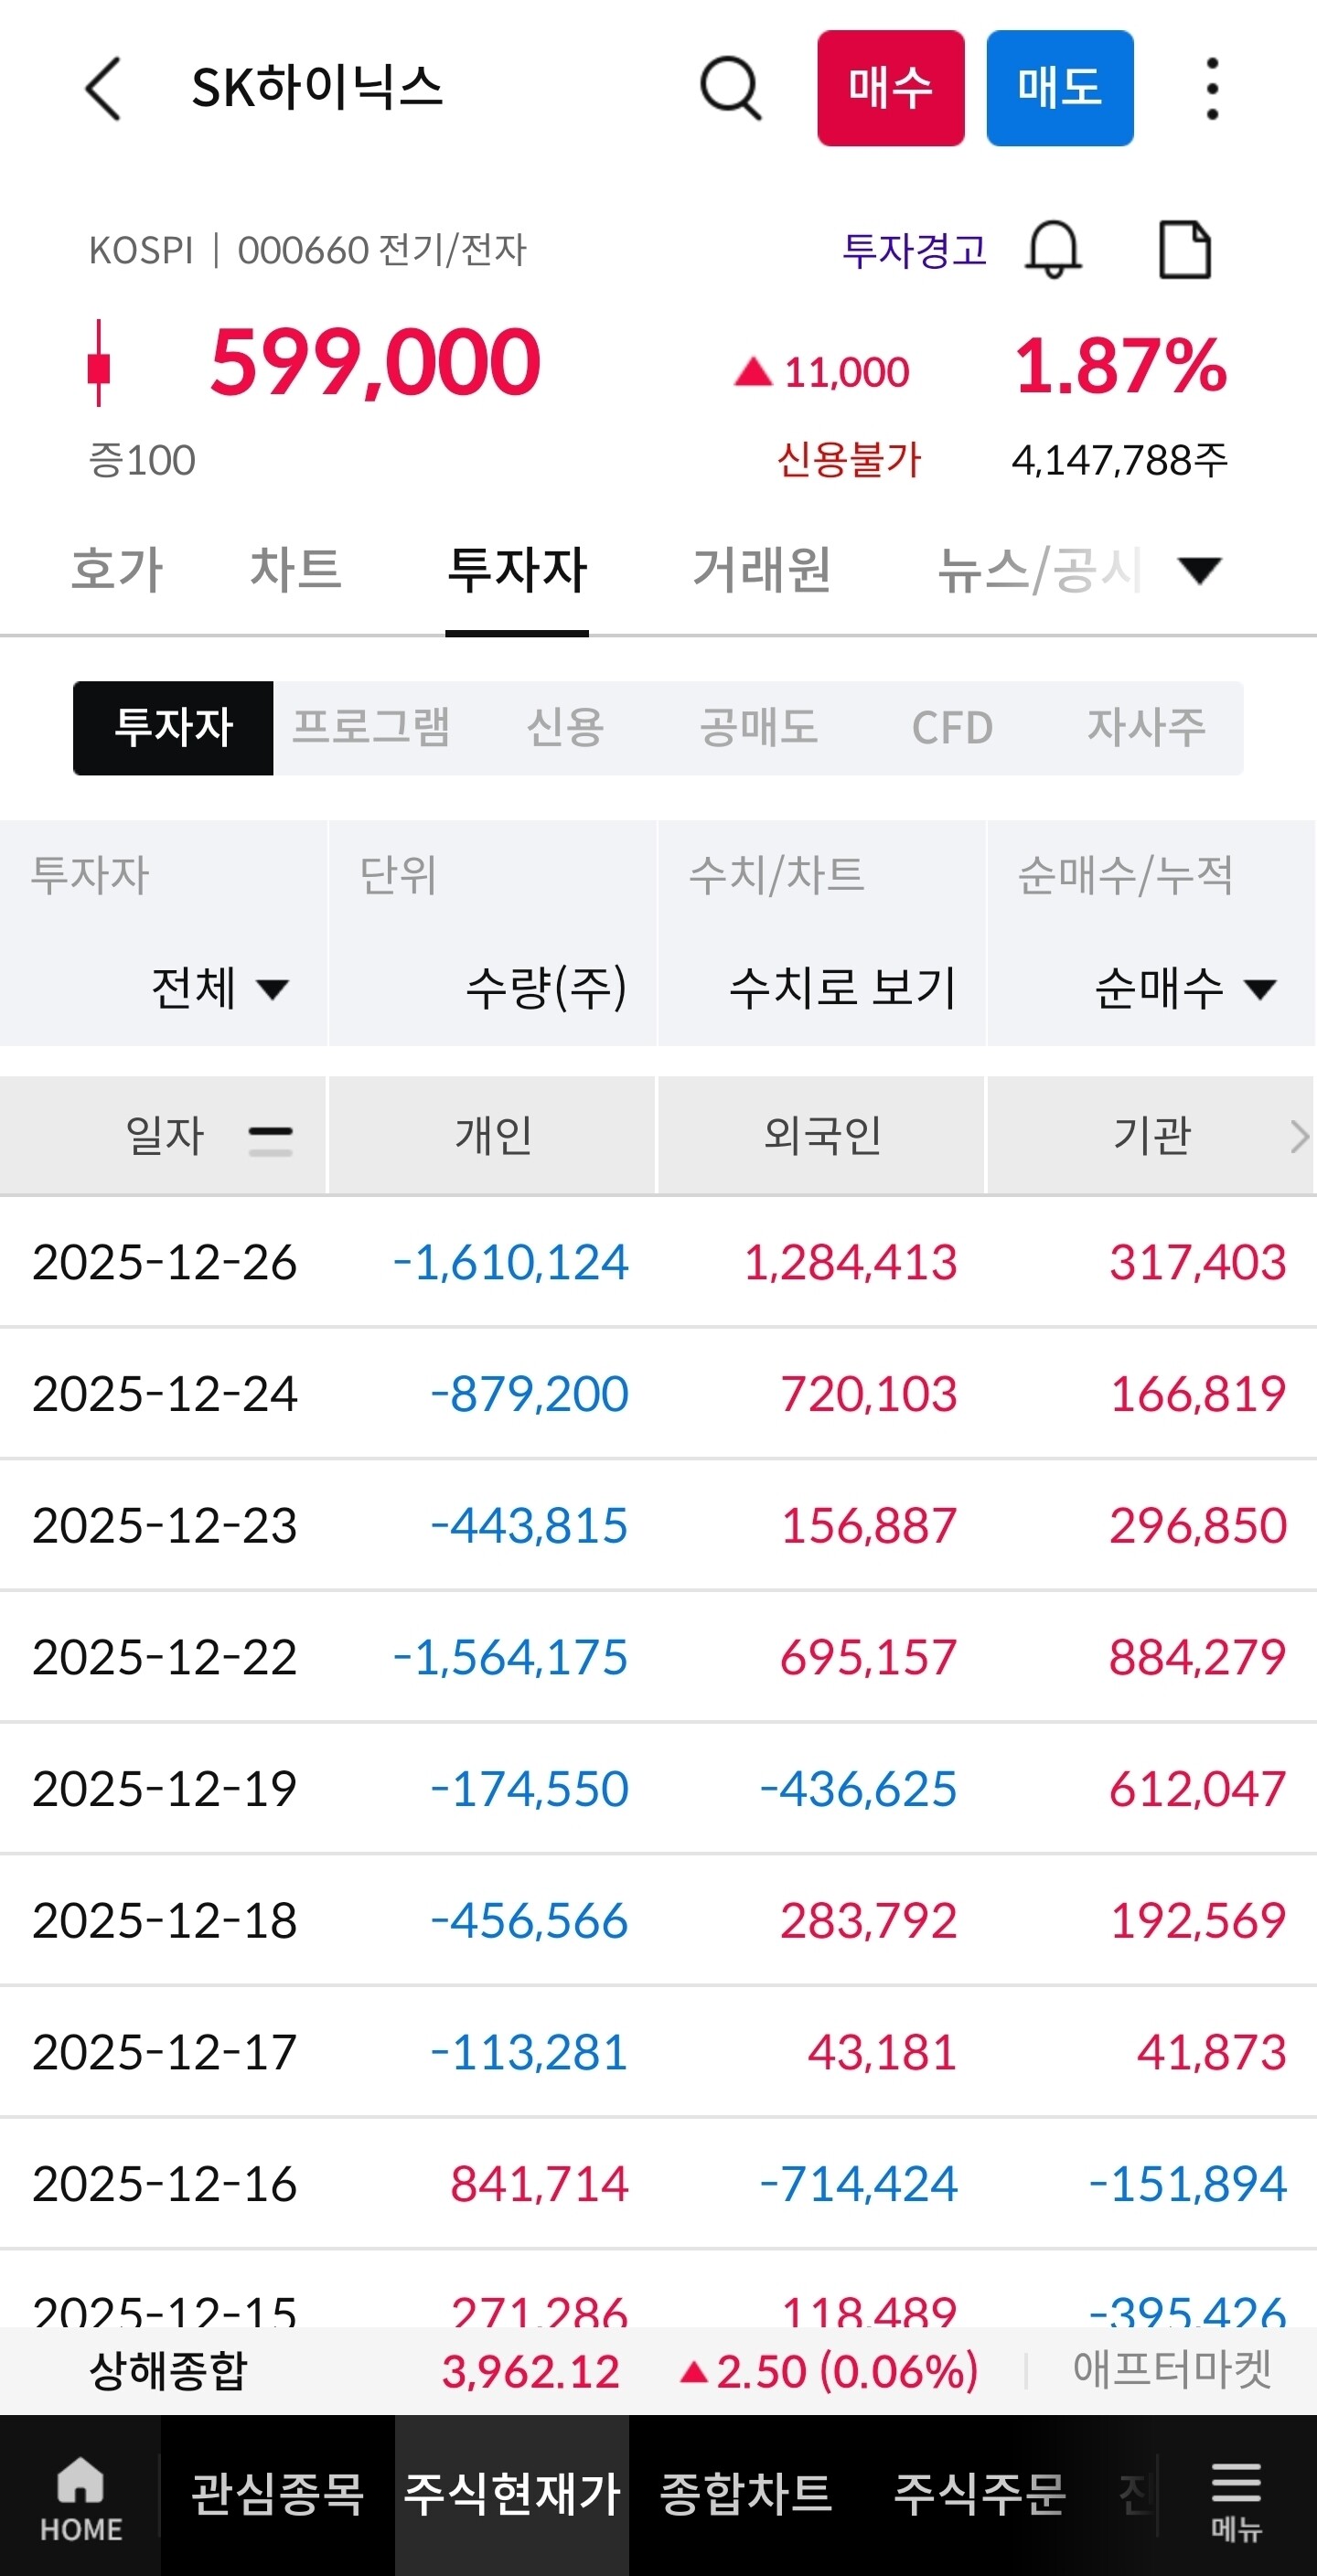Tap the price alert bell icon
This screenshot has height=2576, width=1317.
tap(1053, 249)
